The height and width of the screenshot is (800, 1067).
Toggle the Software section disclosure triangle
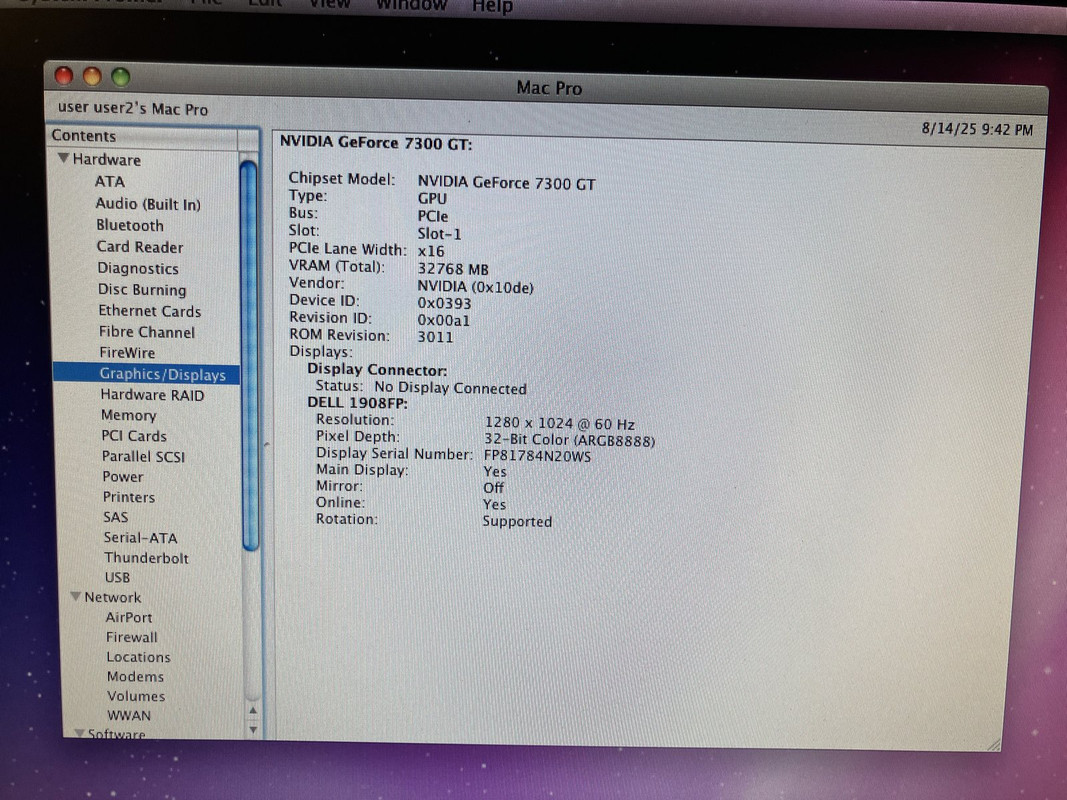coord(80,733)
